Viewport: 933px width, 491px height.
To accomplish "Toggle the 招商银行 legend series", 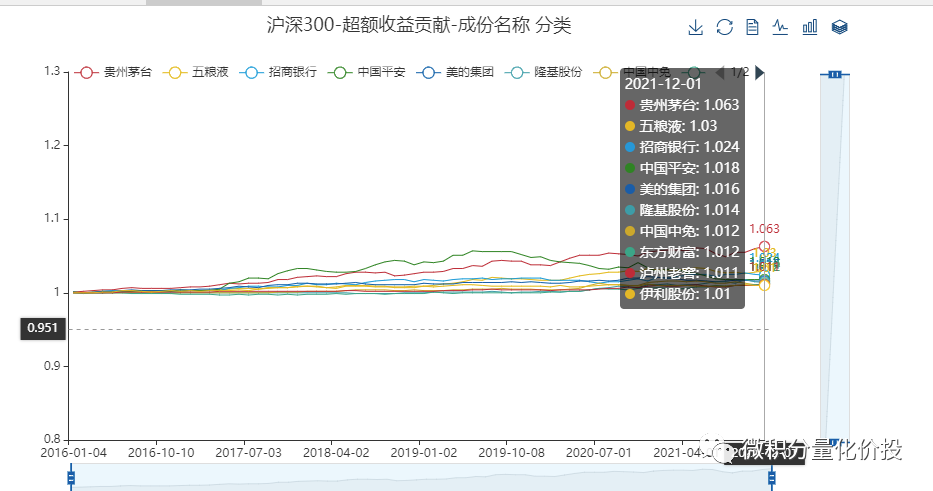I will 279,73.
